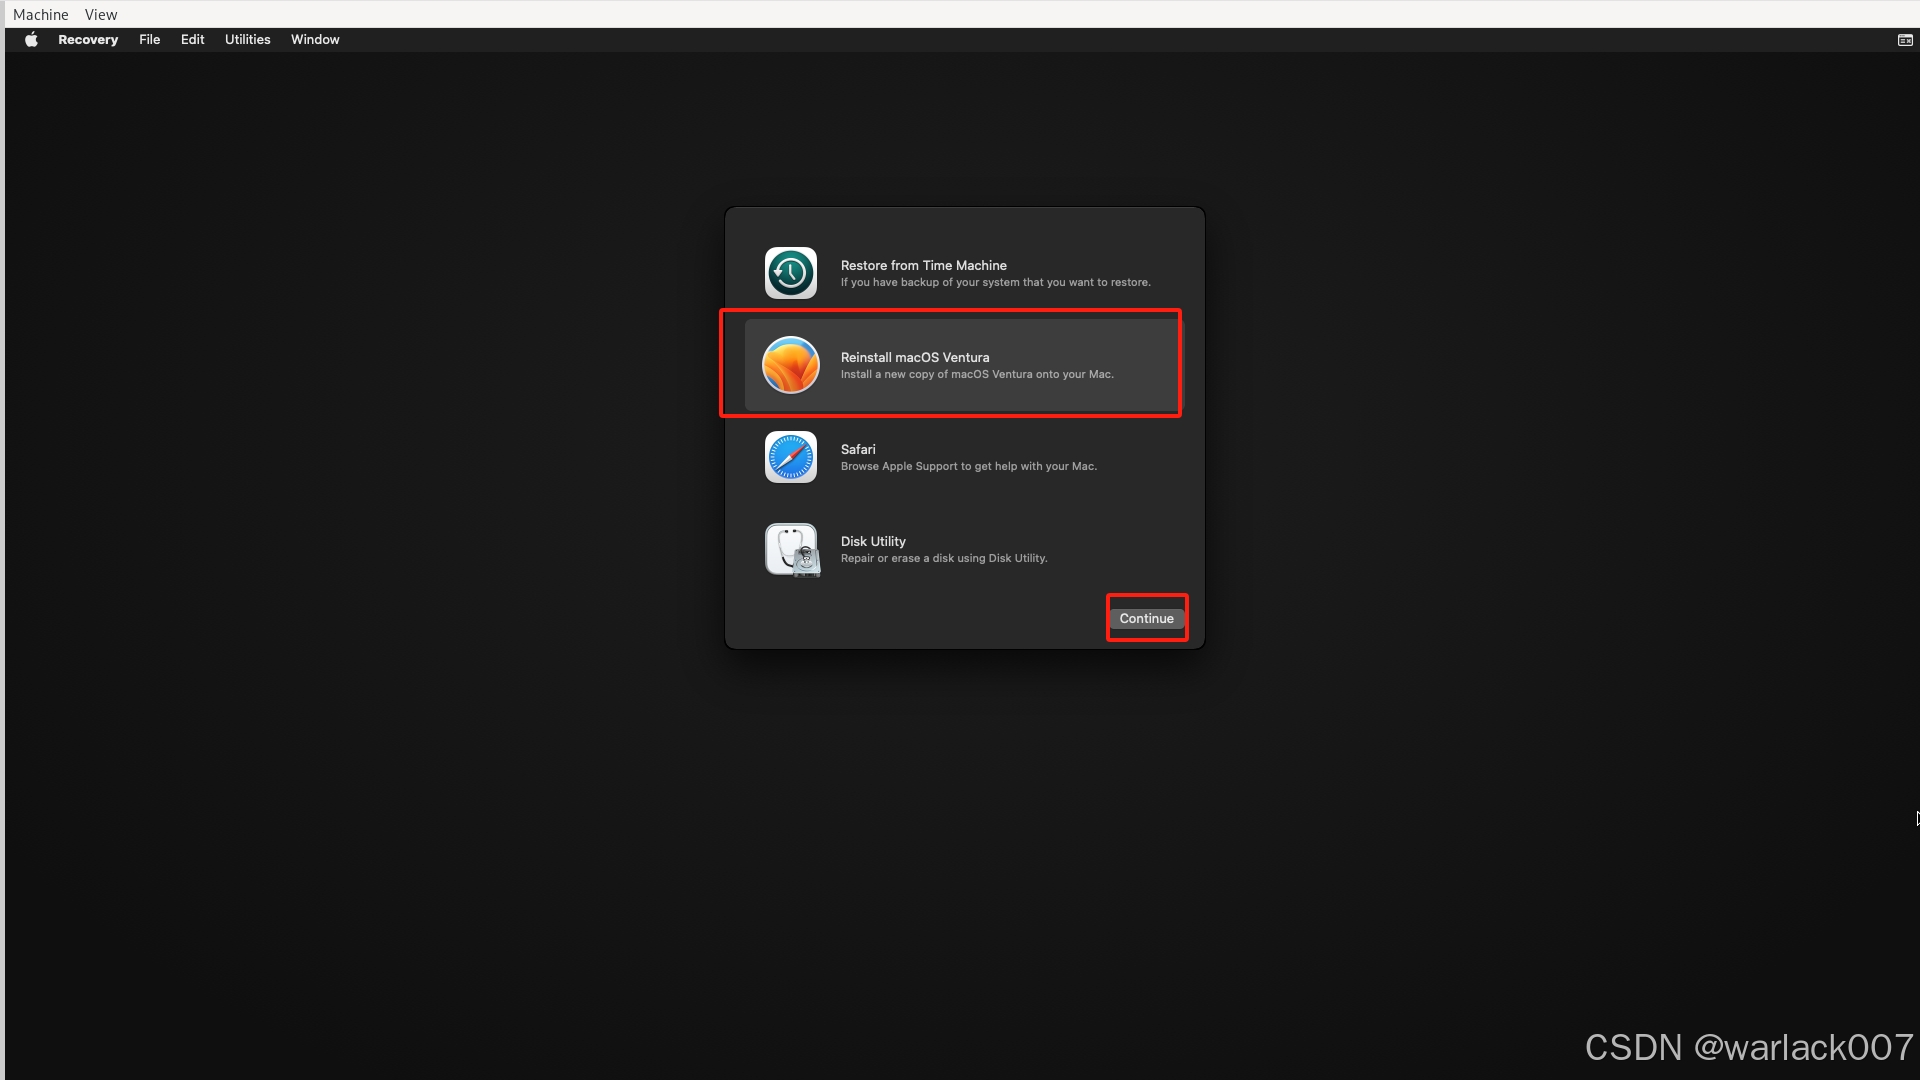Viewport: 1920px width, 1080px height.
Task: Choose the Disk Utility option title
Action: (x=873, y=542)
